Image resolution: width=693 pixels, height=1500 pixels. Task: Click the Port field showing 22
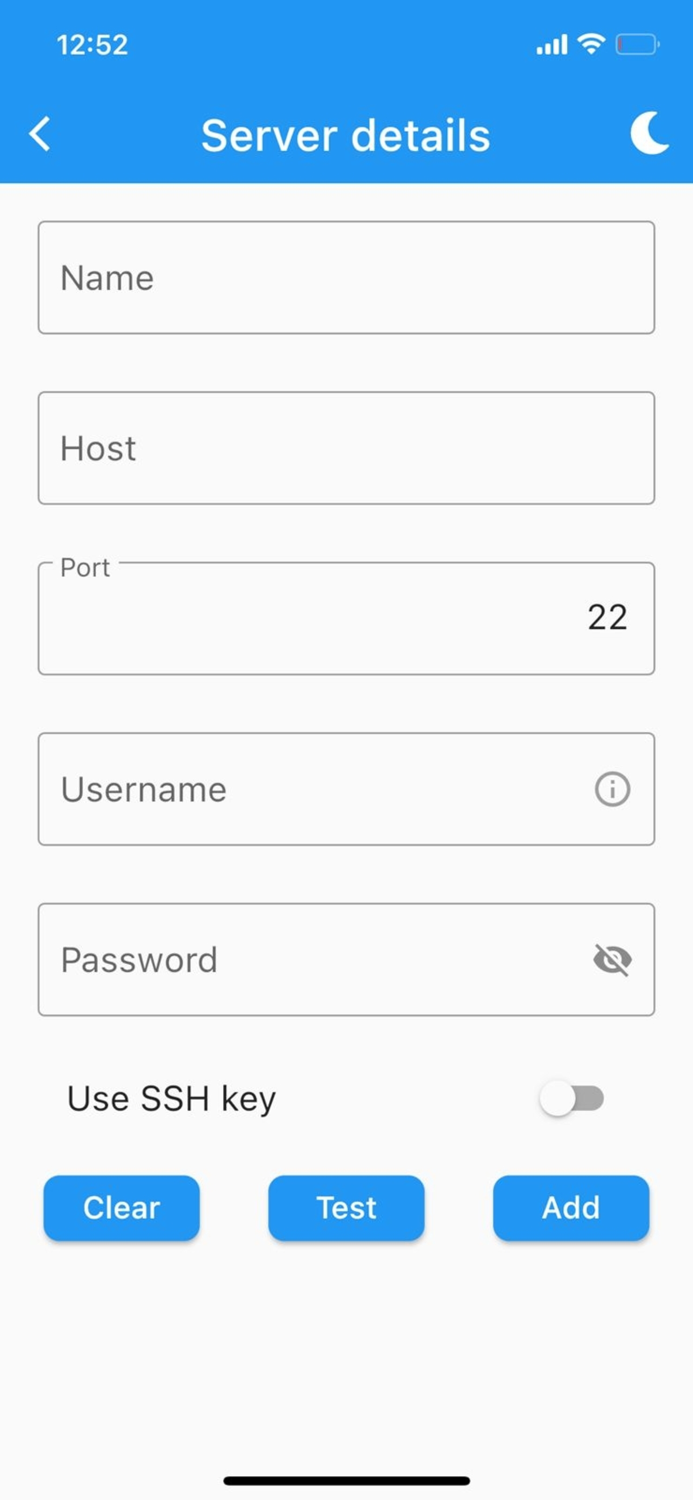(x=346, y=618)
